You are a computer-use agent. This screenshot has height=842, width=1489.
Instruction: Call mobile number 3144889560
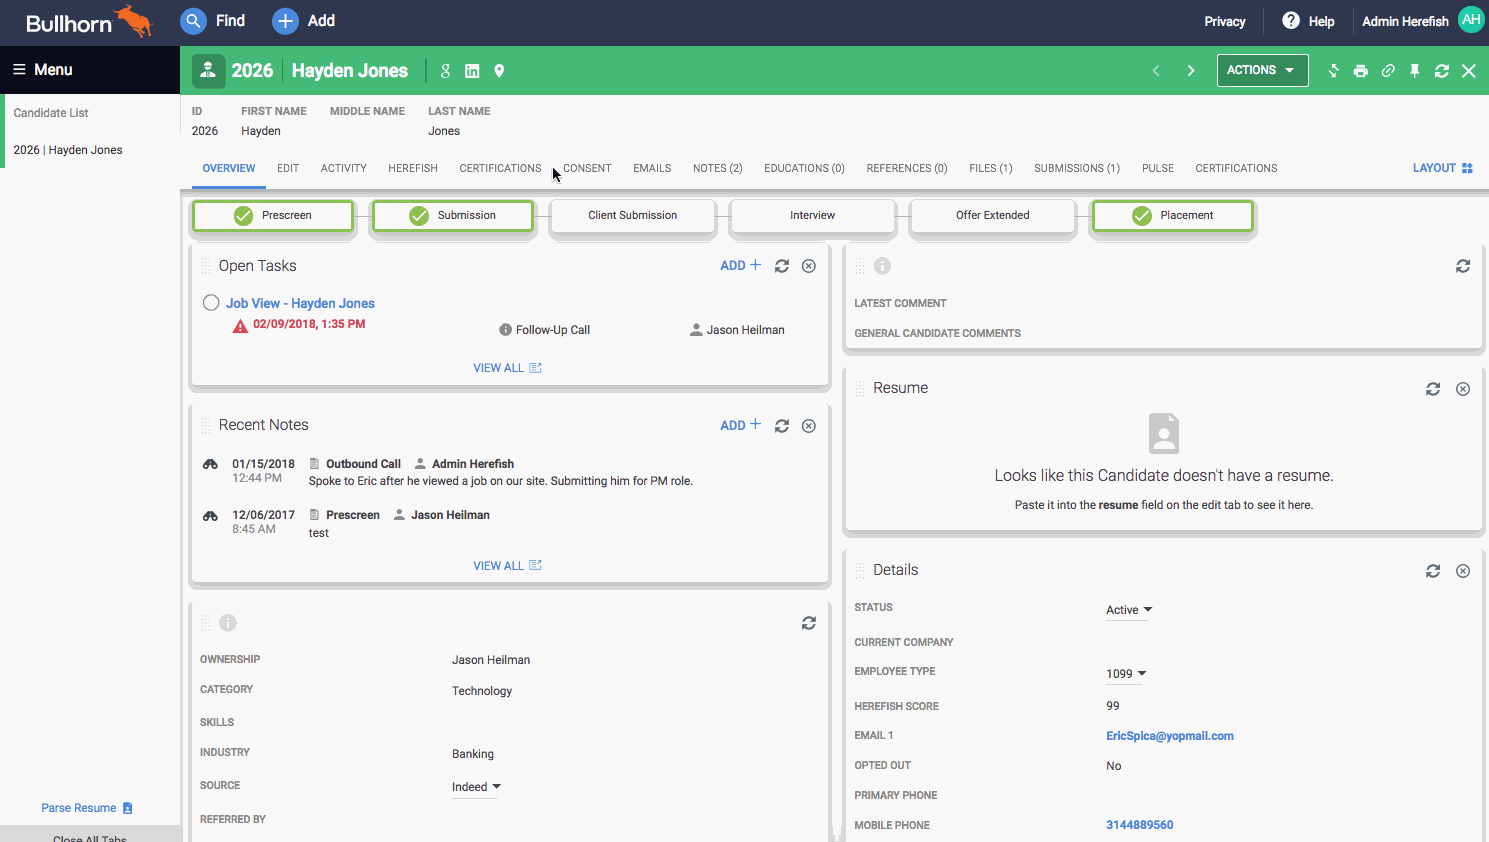click(x=1140, y=825)
